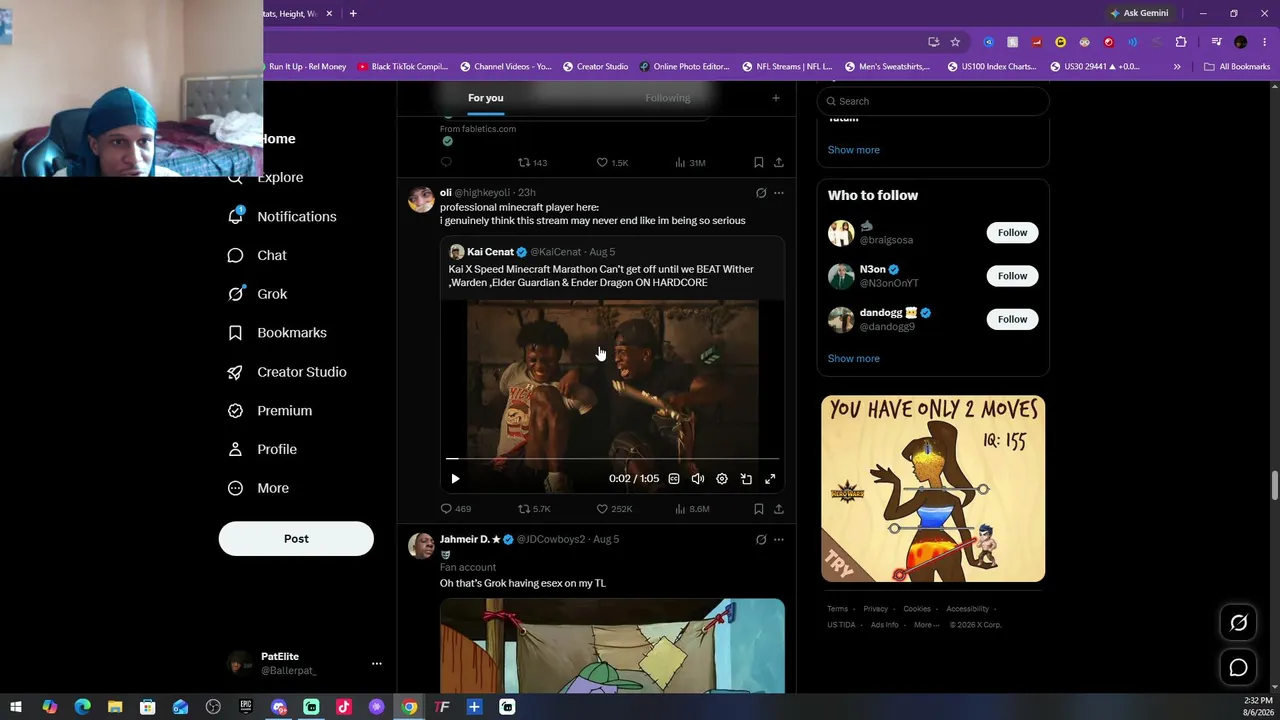
Task: Open Profile from the sidebar
Action: click(x=263, y=450)
